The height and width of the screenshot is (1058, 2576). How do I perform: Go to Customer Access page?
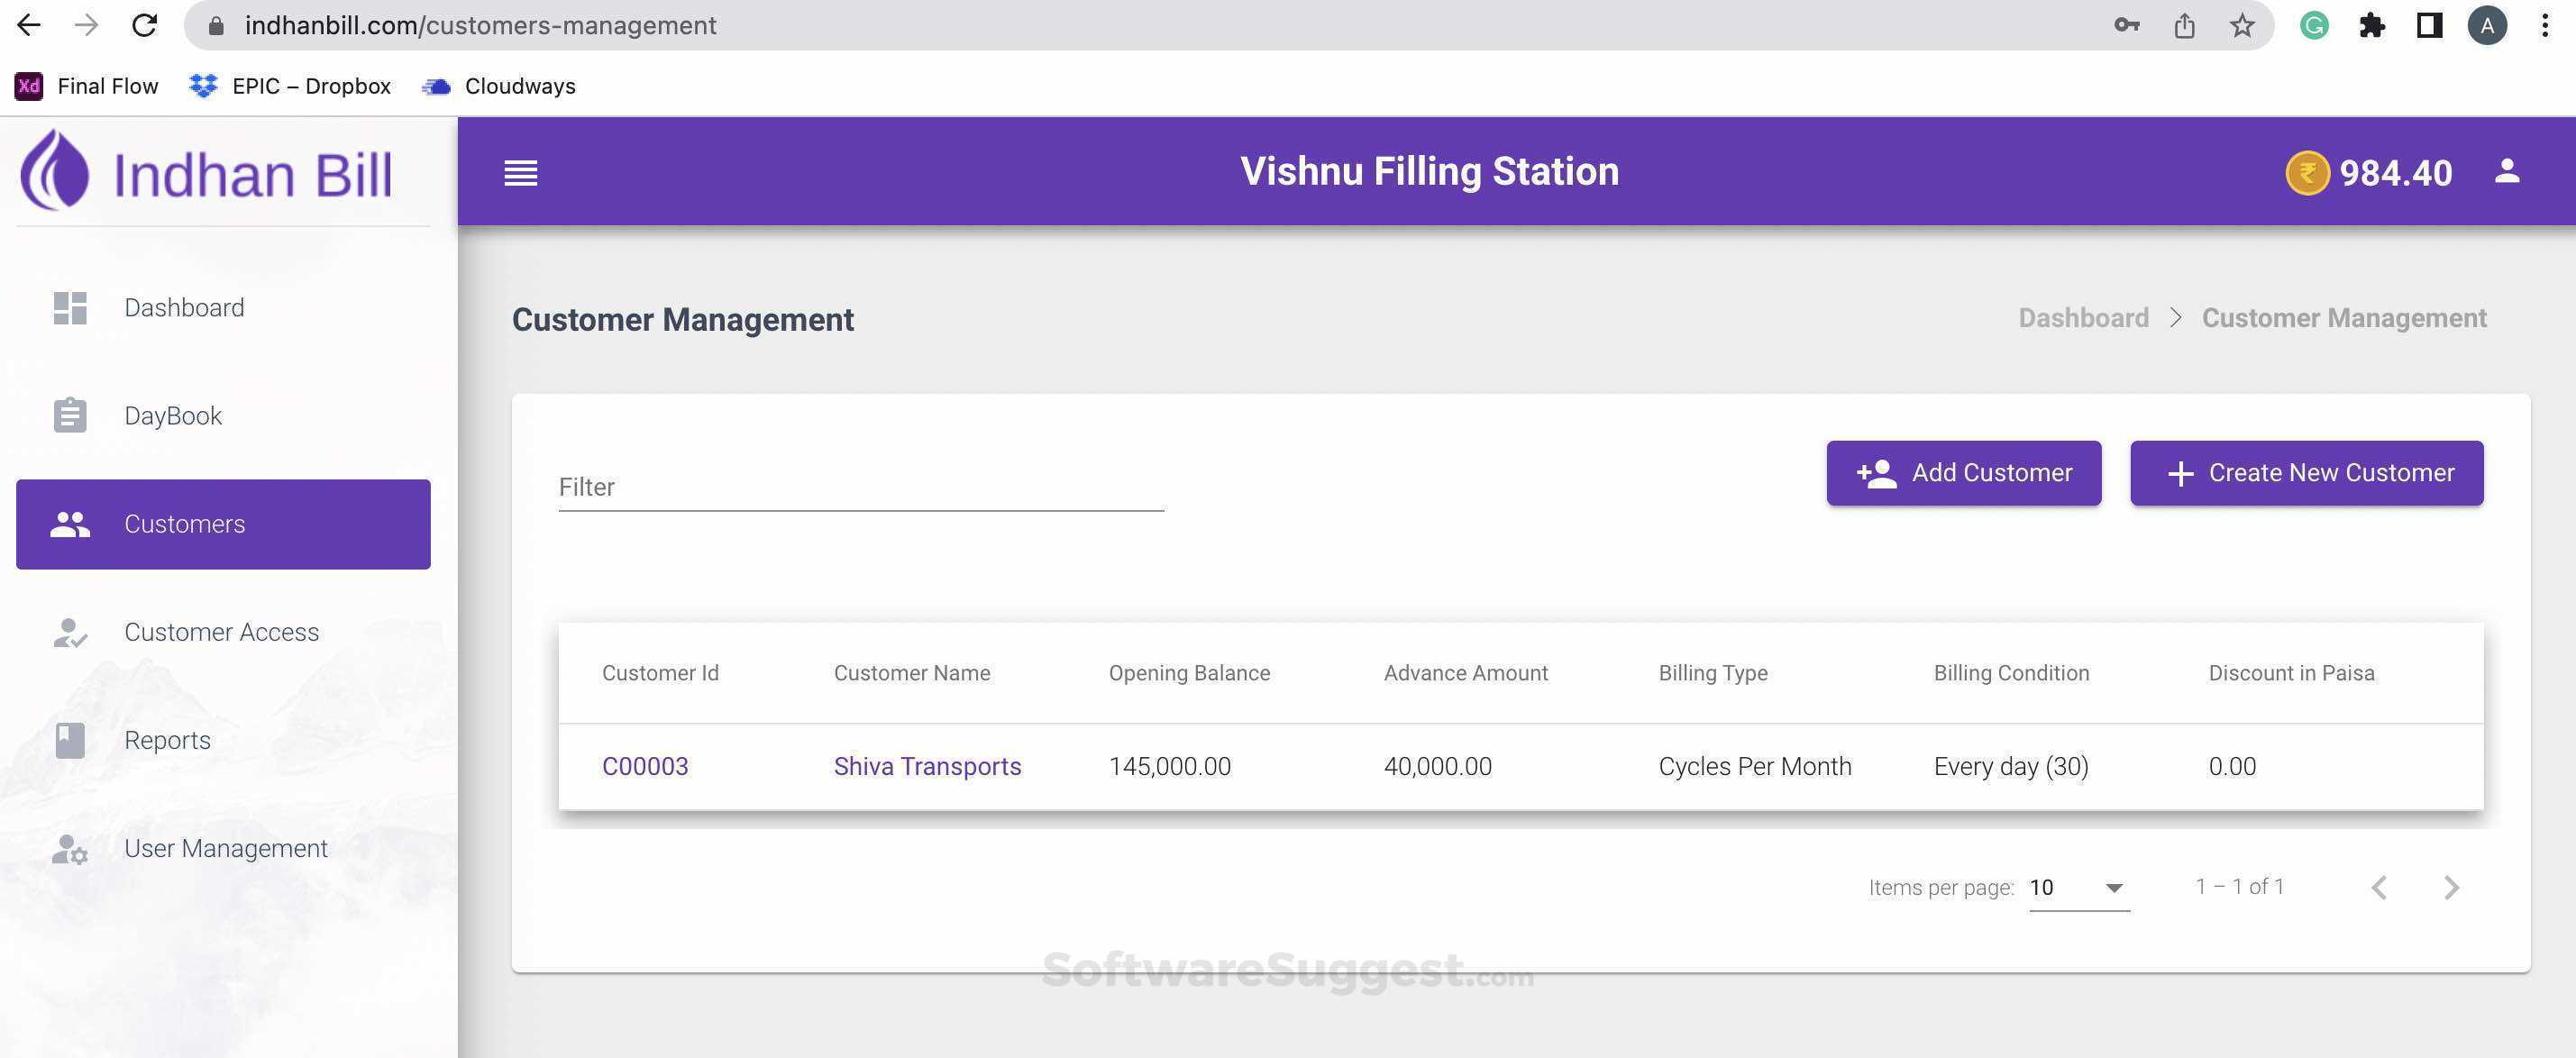[221, 632]
